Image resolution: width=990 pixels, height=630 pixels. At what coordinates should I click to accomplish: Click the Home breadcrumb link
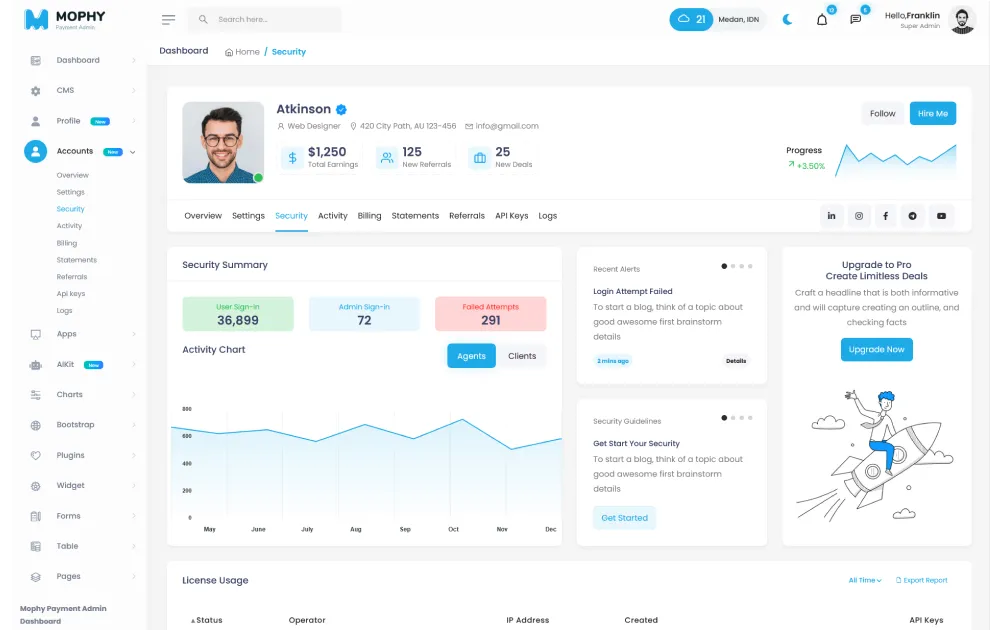pos(242,52)
